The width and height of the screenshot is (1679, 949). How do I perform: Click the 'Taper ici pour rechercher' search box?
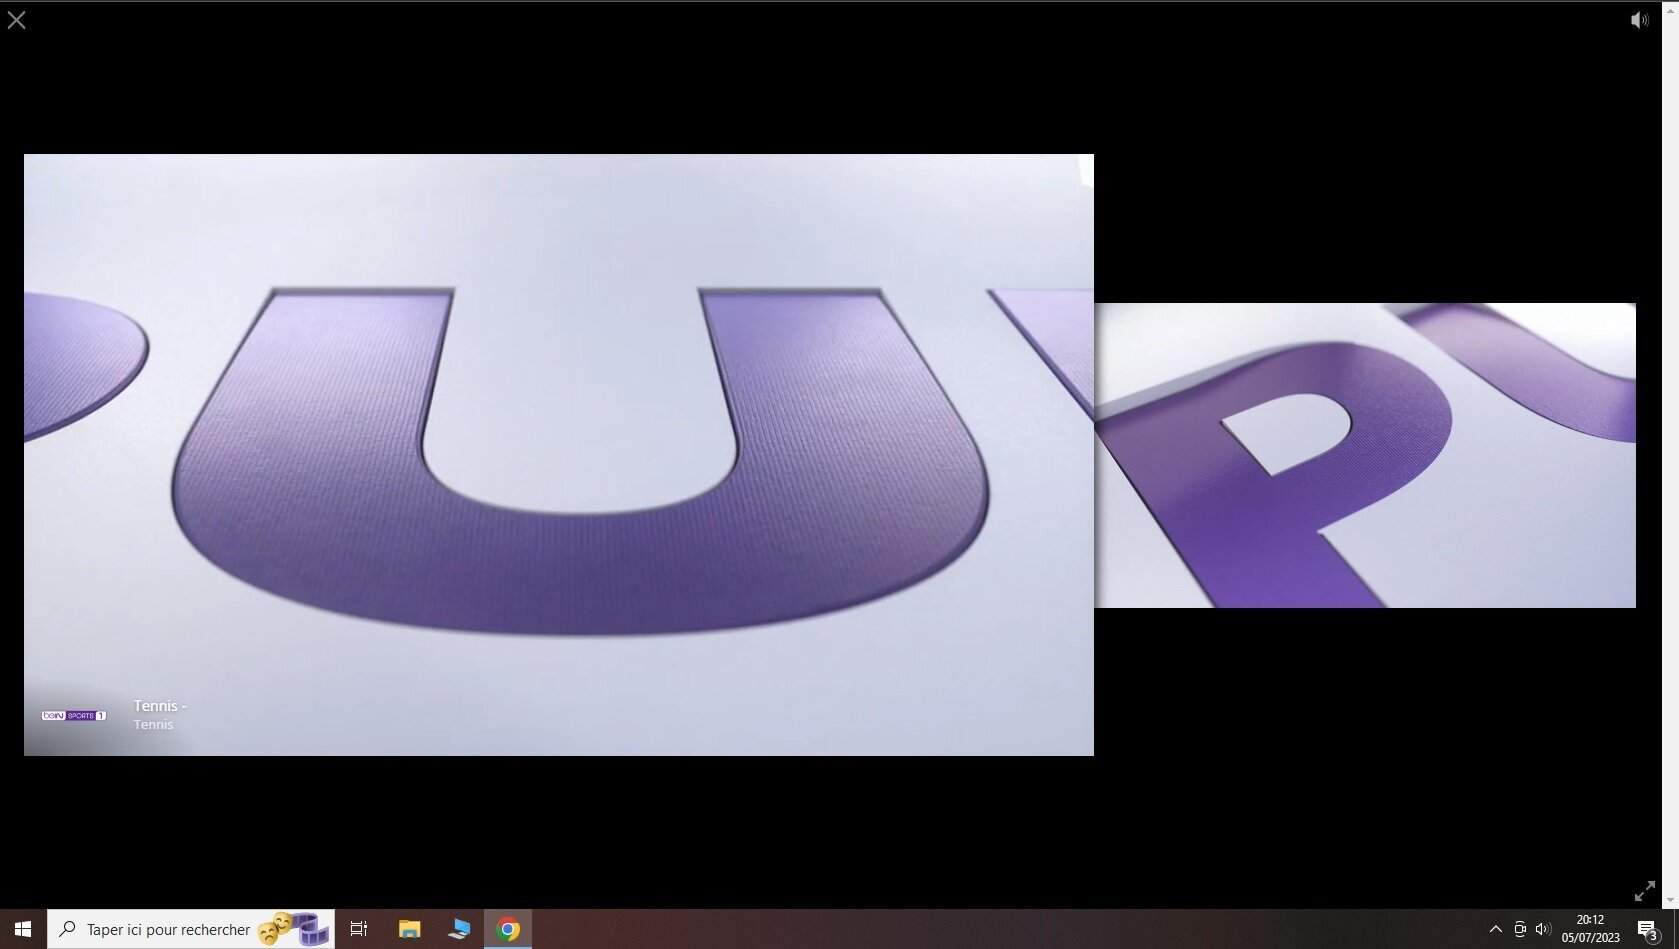tap(167, 930)
